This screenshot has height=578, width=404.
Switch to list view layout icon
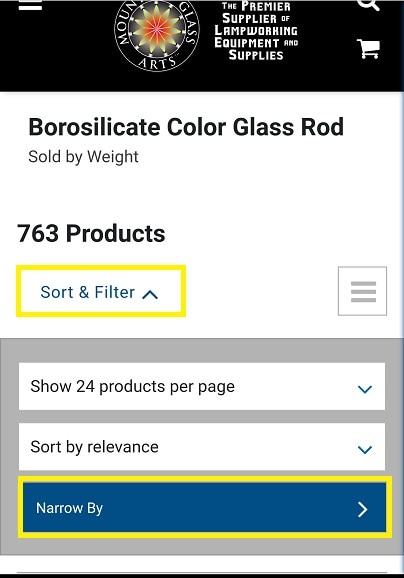click(363, 291)
